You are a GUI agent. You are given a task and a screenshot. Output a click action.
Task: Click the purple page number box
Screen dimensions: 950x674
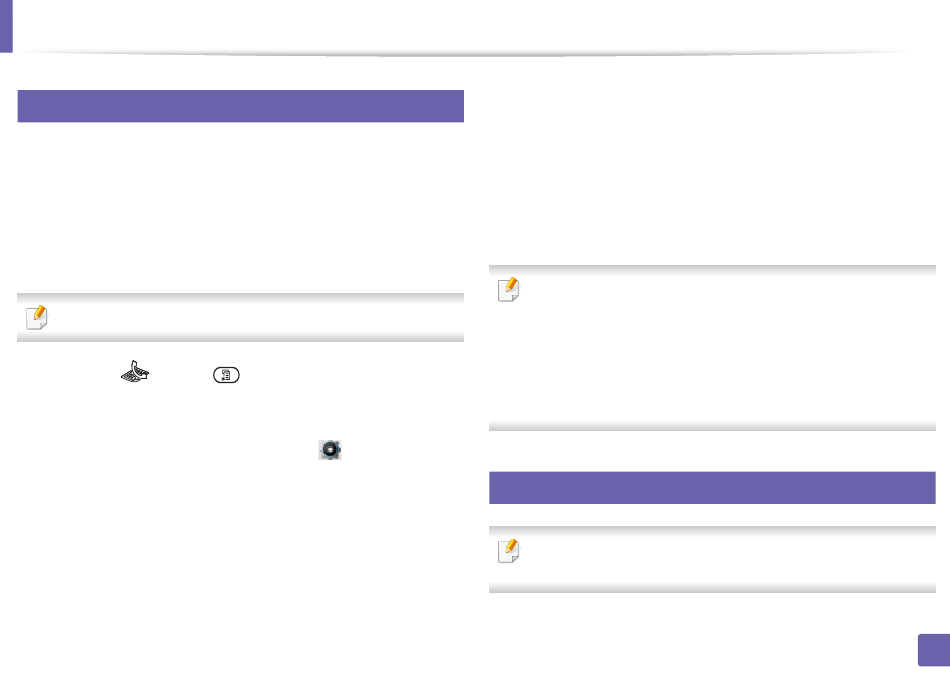(x=934, y=650)
